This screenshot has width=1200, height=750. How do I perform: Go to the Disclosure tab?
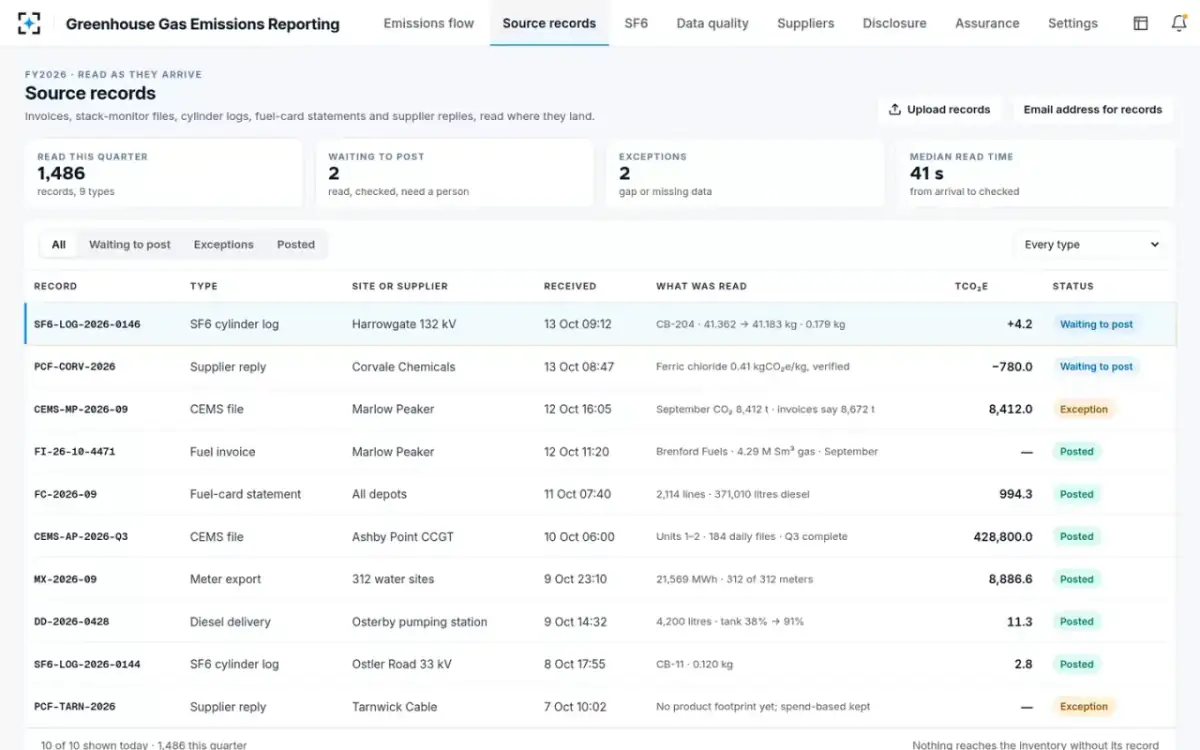coord(894,23)
